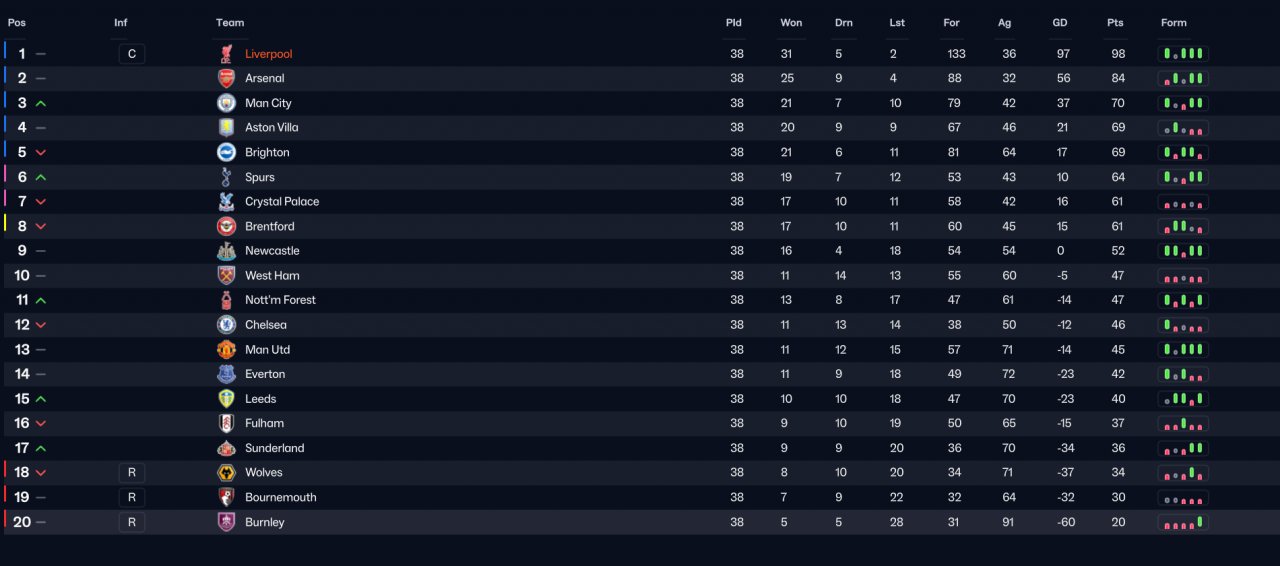1280x566 pixels.
Task: Click the Spurs cockerel badge
Action: 226,177
